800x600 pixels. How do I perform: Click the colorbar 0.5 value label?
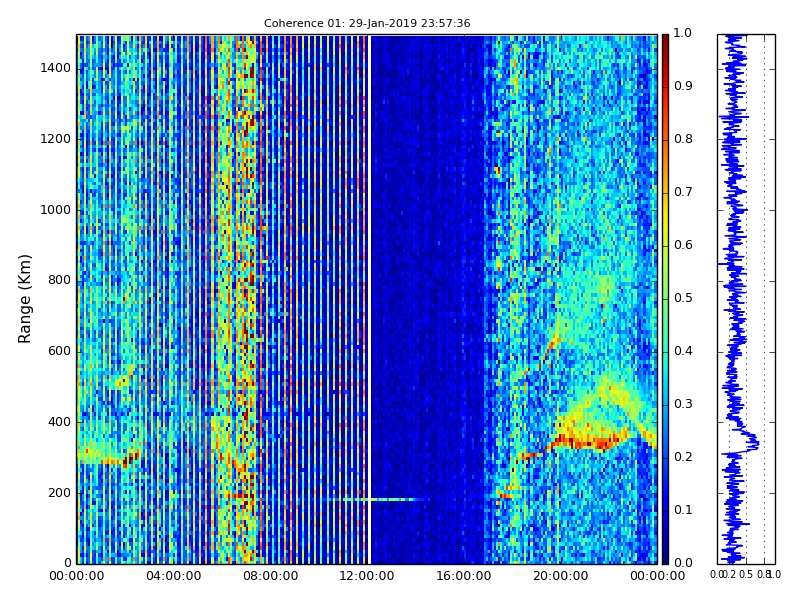coord(683,298)
